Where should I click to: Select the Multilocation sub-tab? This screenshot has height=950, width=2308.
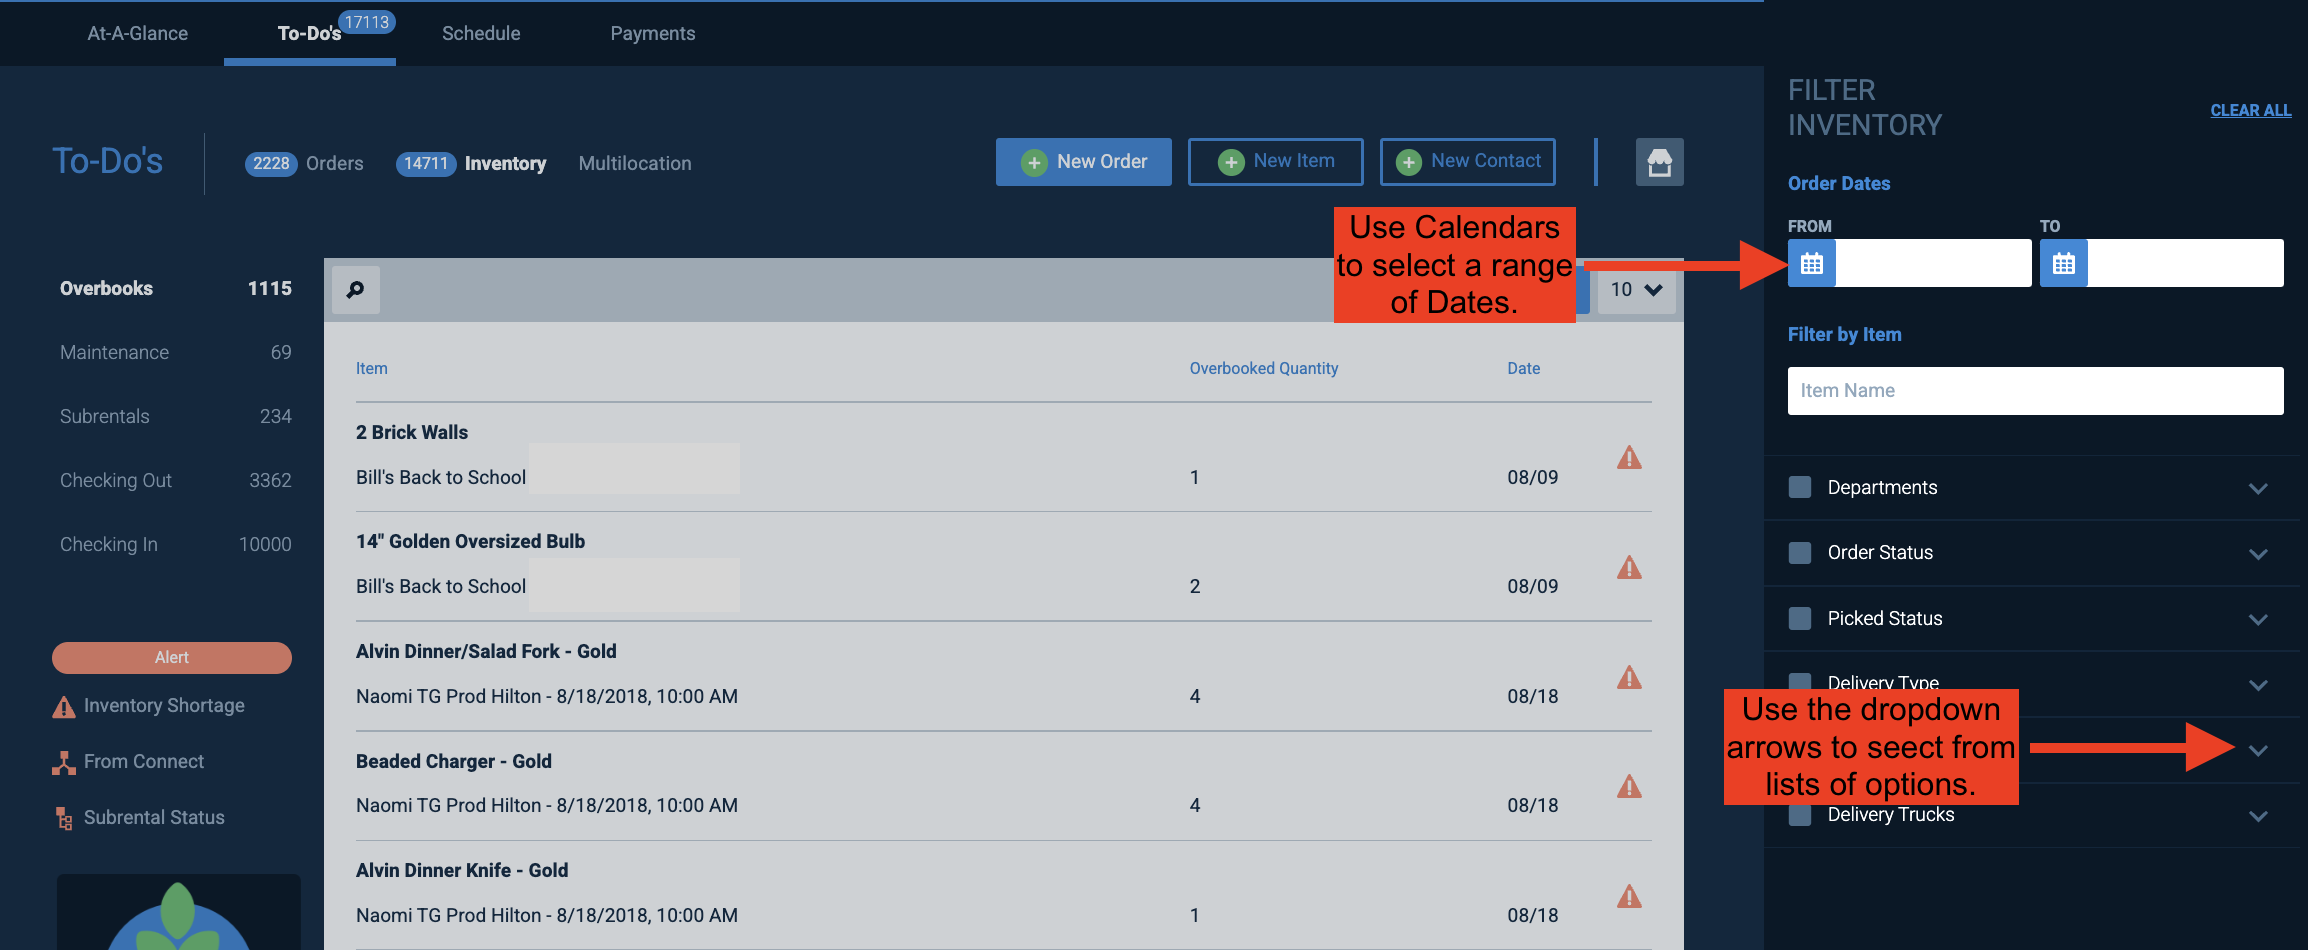pyautogui.click(x=635, y=163)
